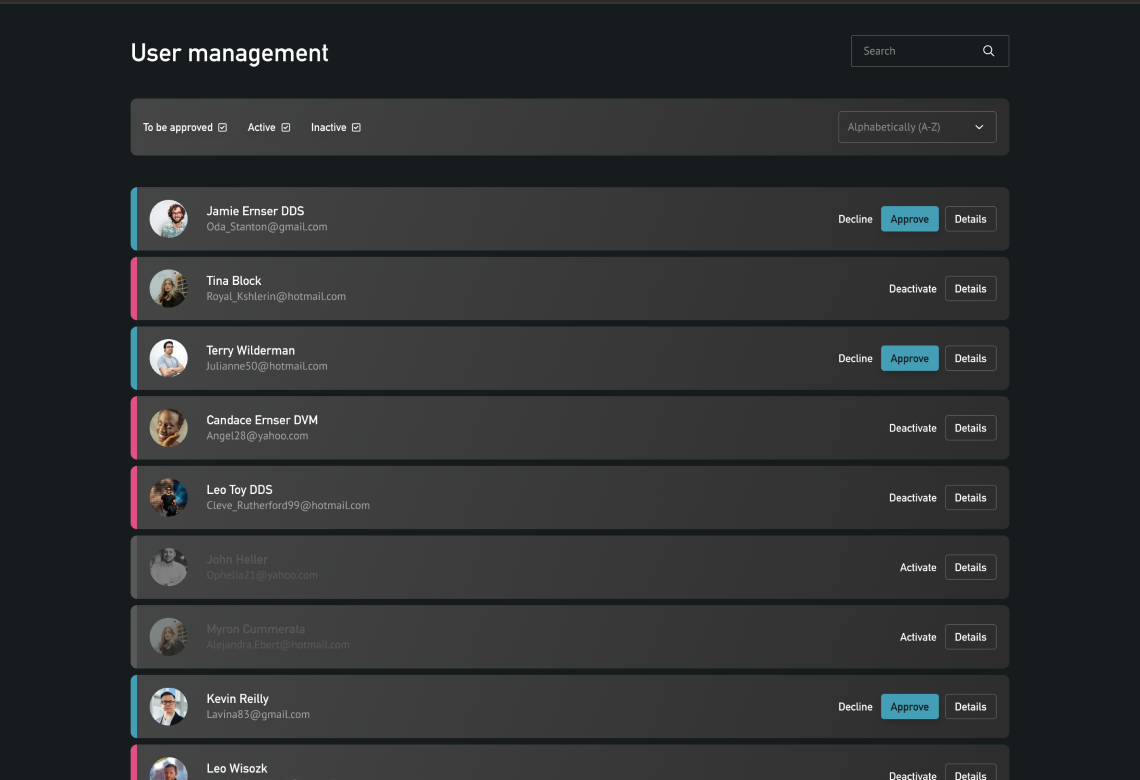Image resolution: width=1140 pixels, height=780 pixels.
Task: Select the name John Heller
Action: coord(237,559)
